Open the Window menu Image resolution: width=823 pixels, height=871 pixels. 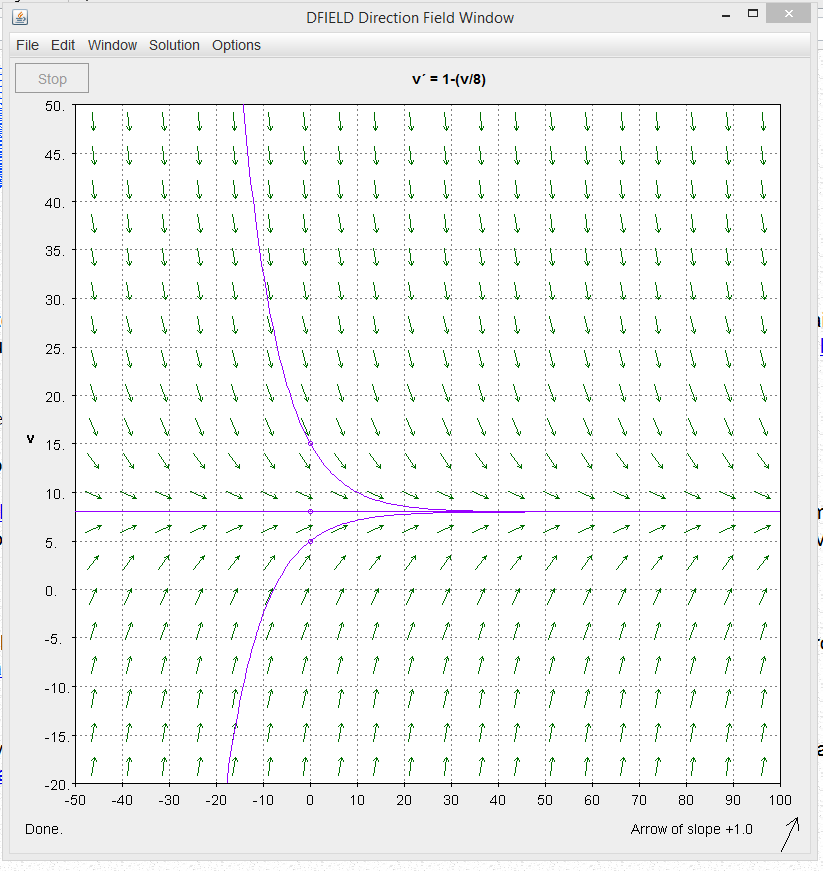(x=112, y=45)
